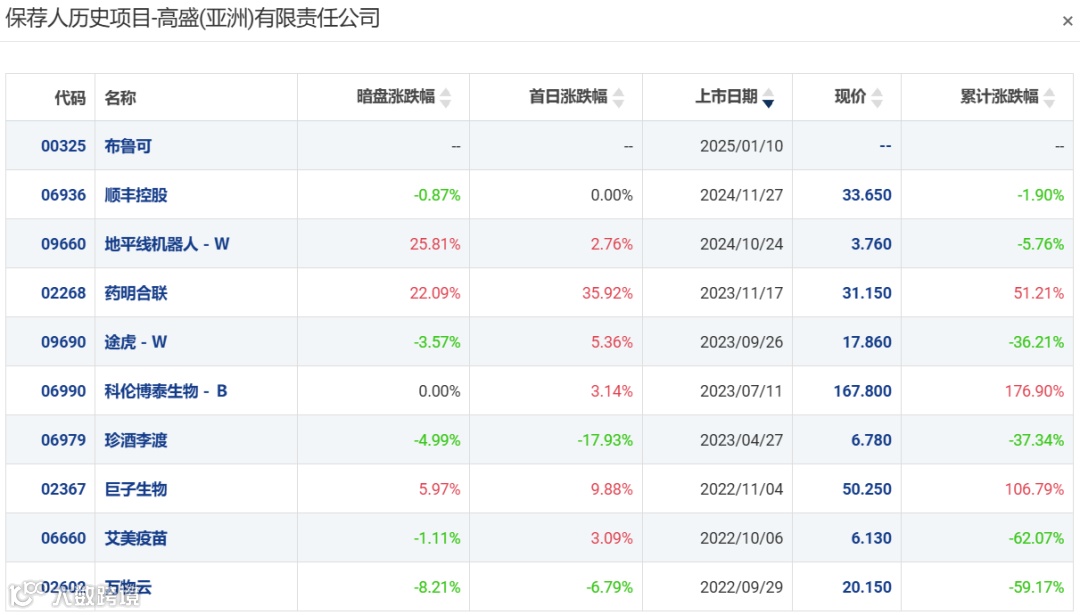
Task: Select cumulative change -37.34%
Action: [x=1036, y=439]
